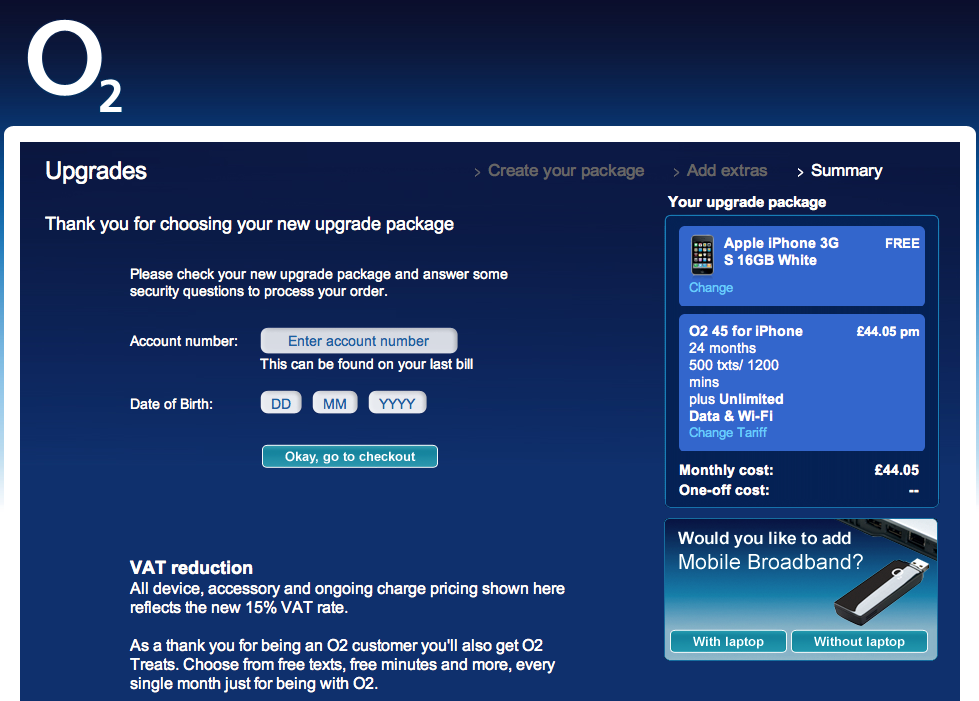979x701 pixels.
Task: Click Change link under Apple iPhone
Action: (x=711, y=288)
